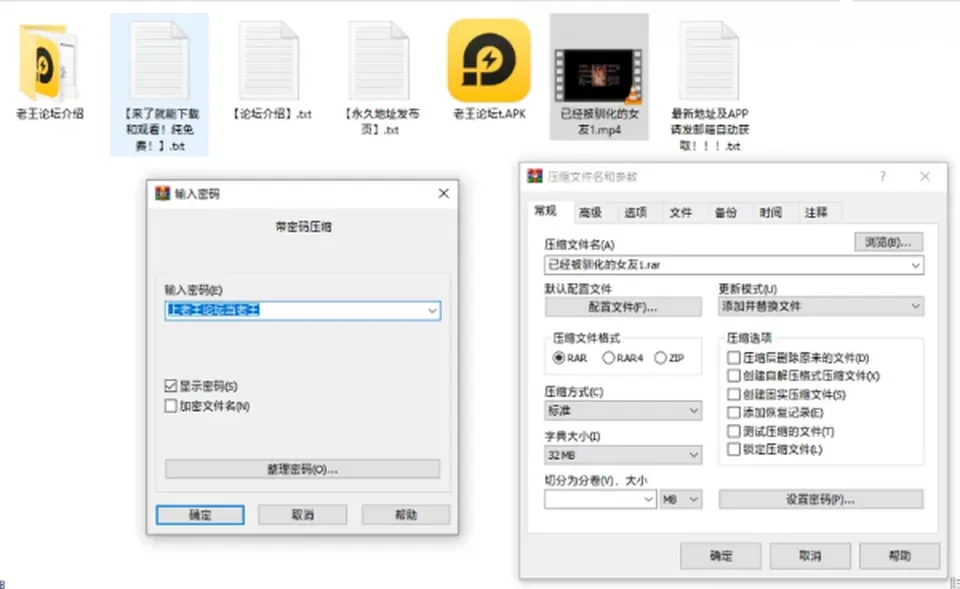This screenshot has width=960, height=589.
Task: Click the question mark help icon in the archive dialog
Action: (882, 176)
